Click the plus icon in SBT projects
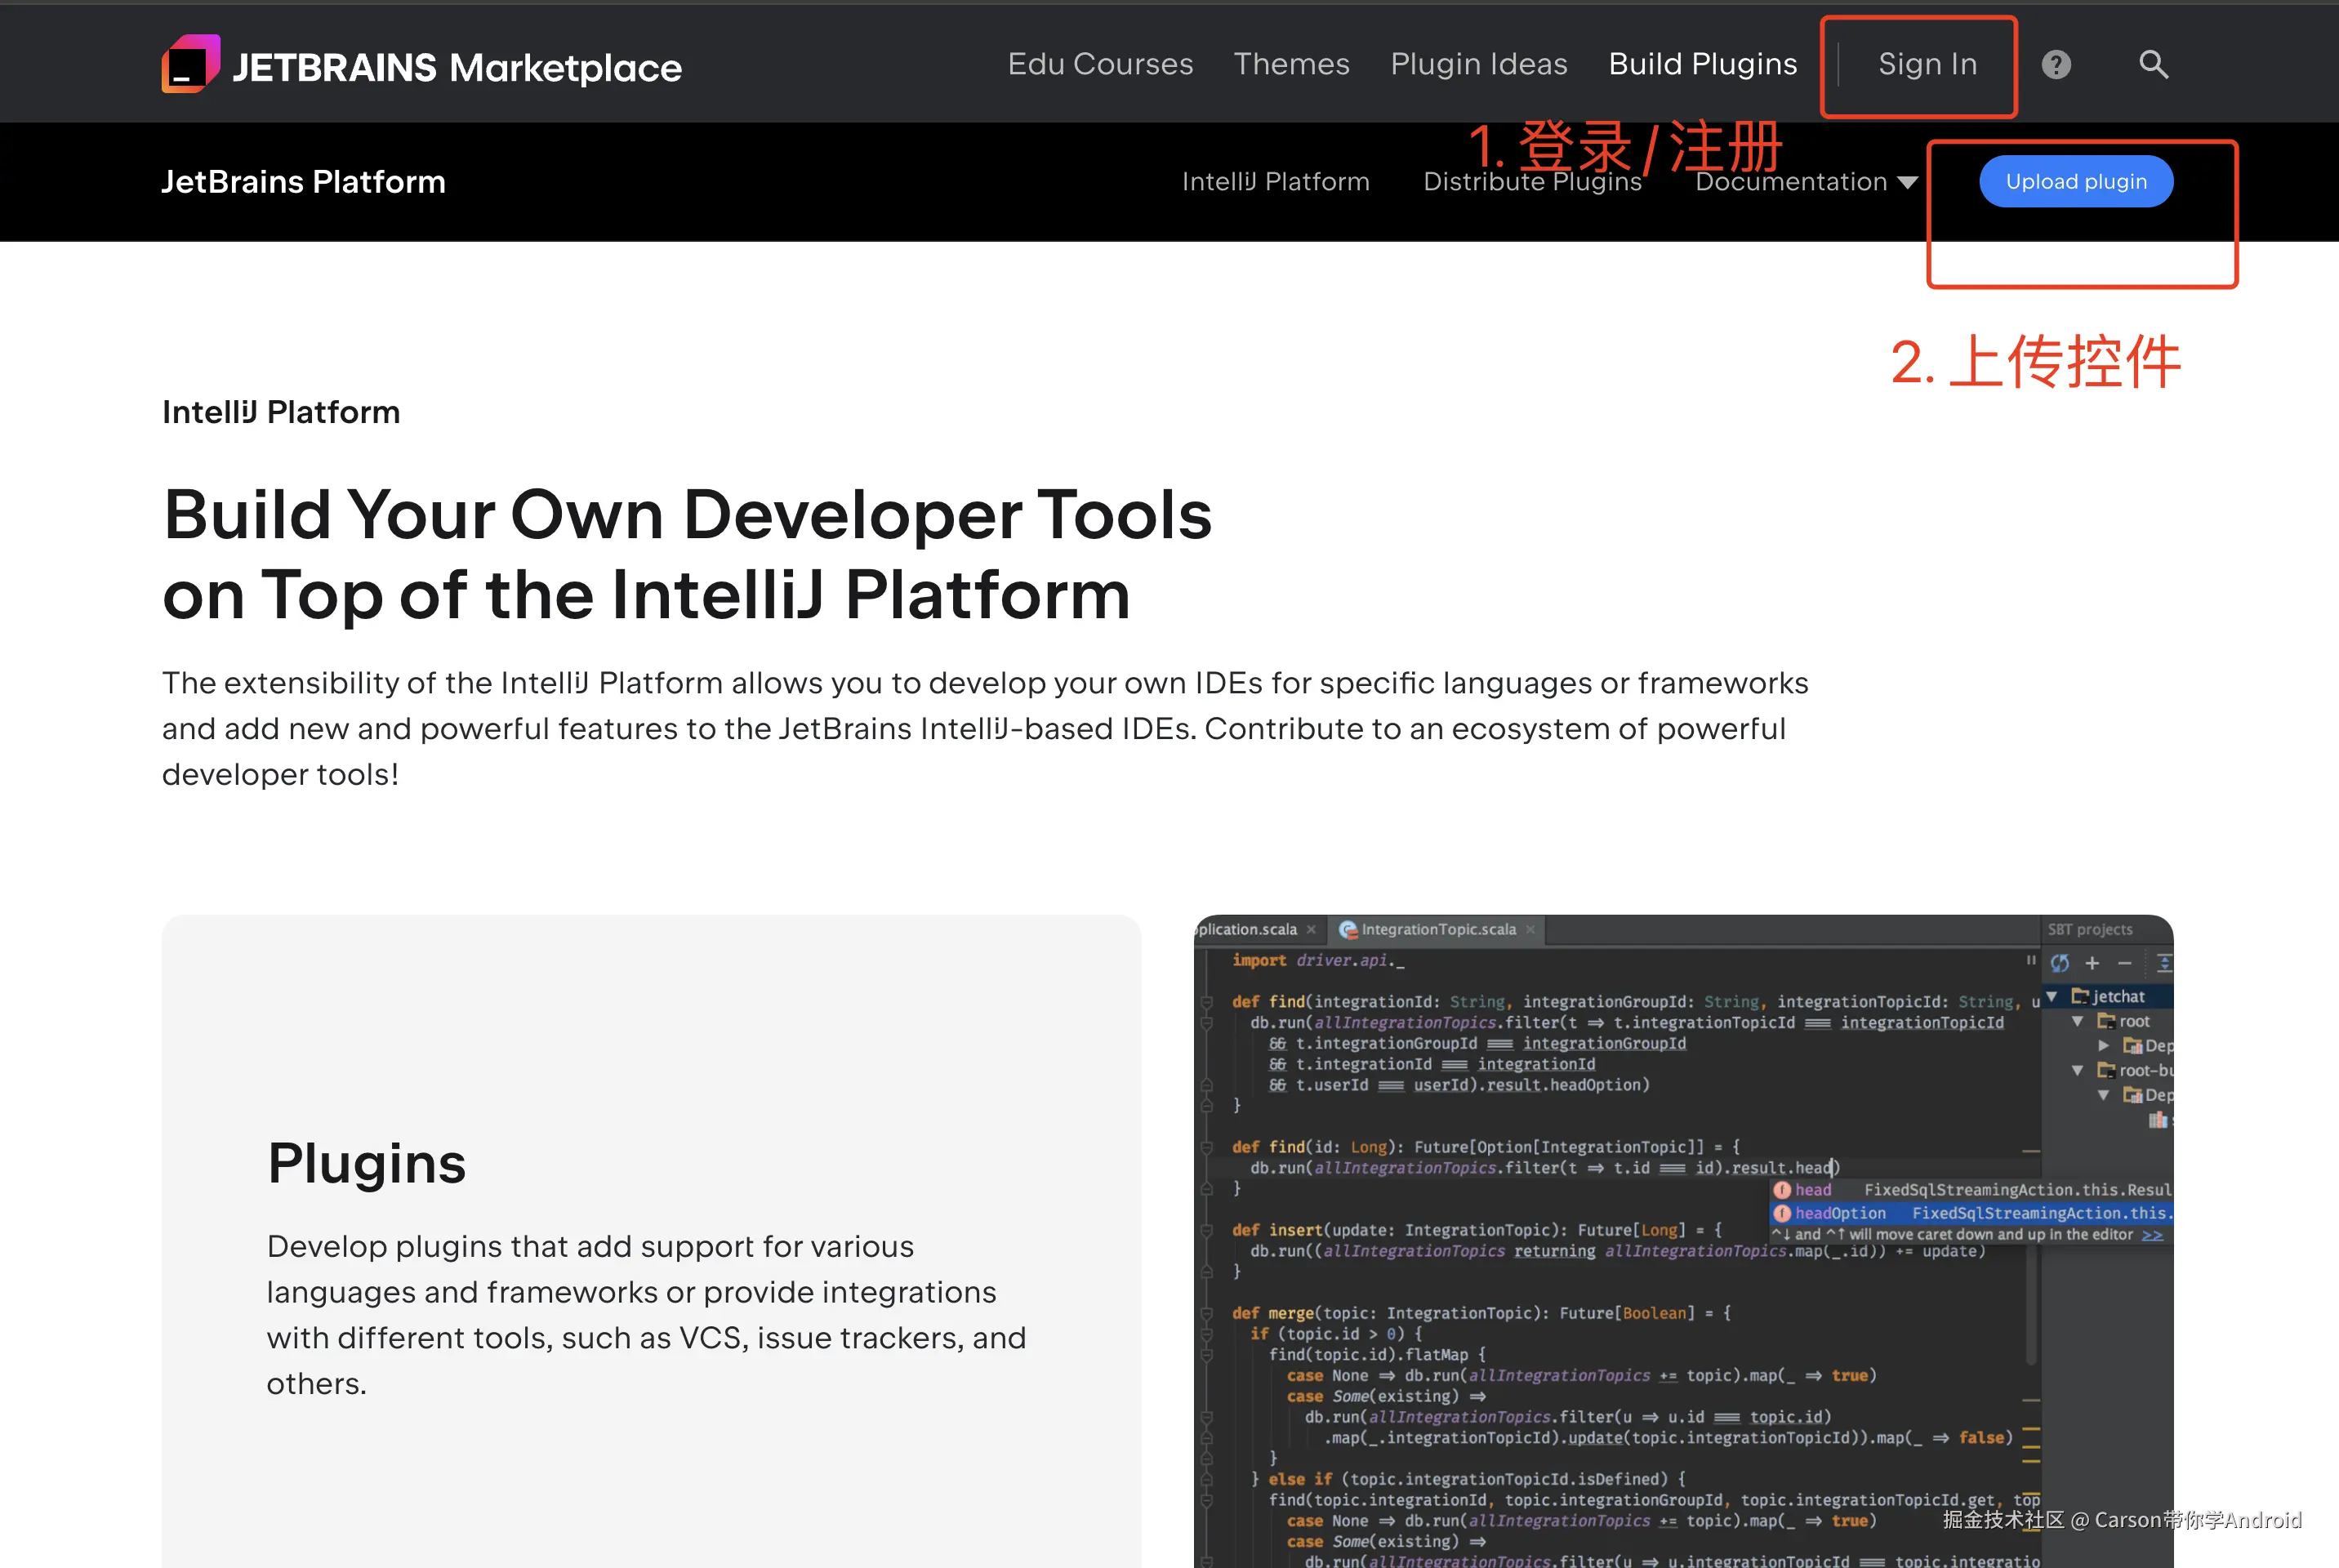 point(2092,963)
